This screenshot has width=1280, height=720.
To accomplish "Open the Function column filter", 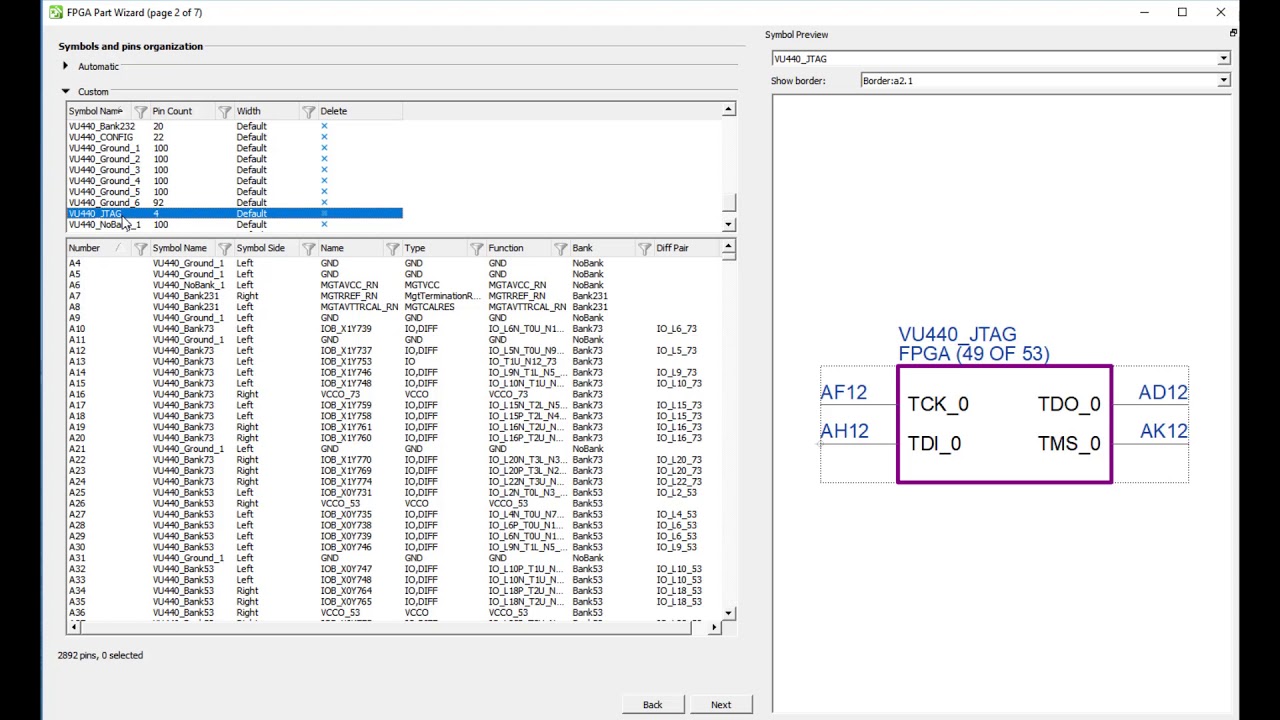I will click(560, 248).
